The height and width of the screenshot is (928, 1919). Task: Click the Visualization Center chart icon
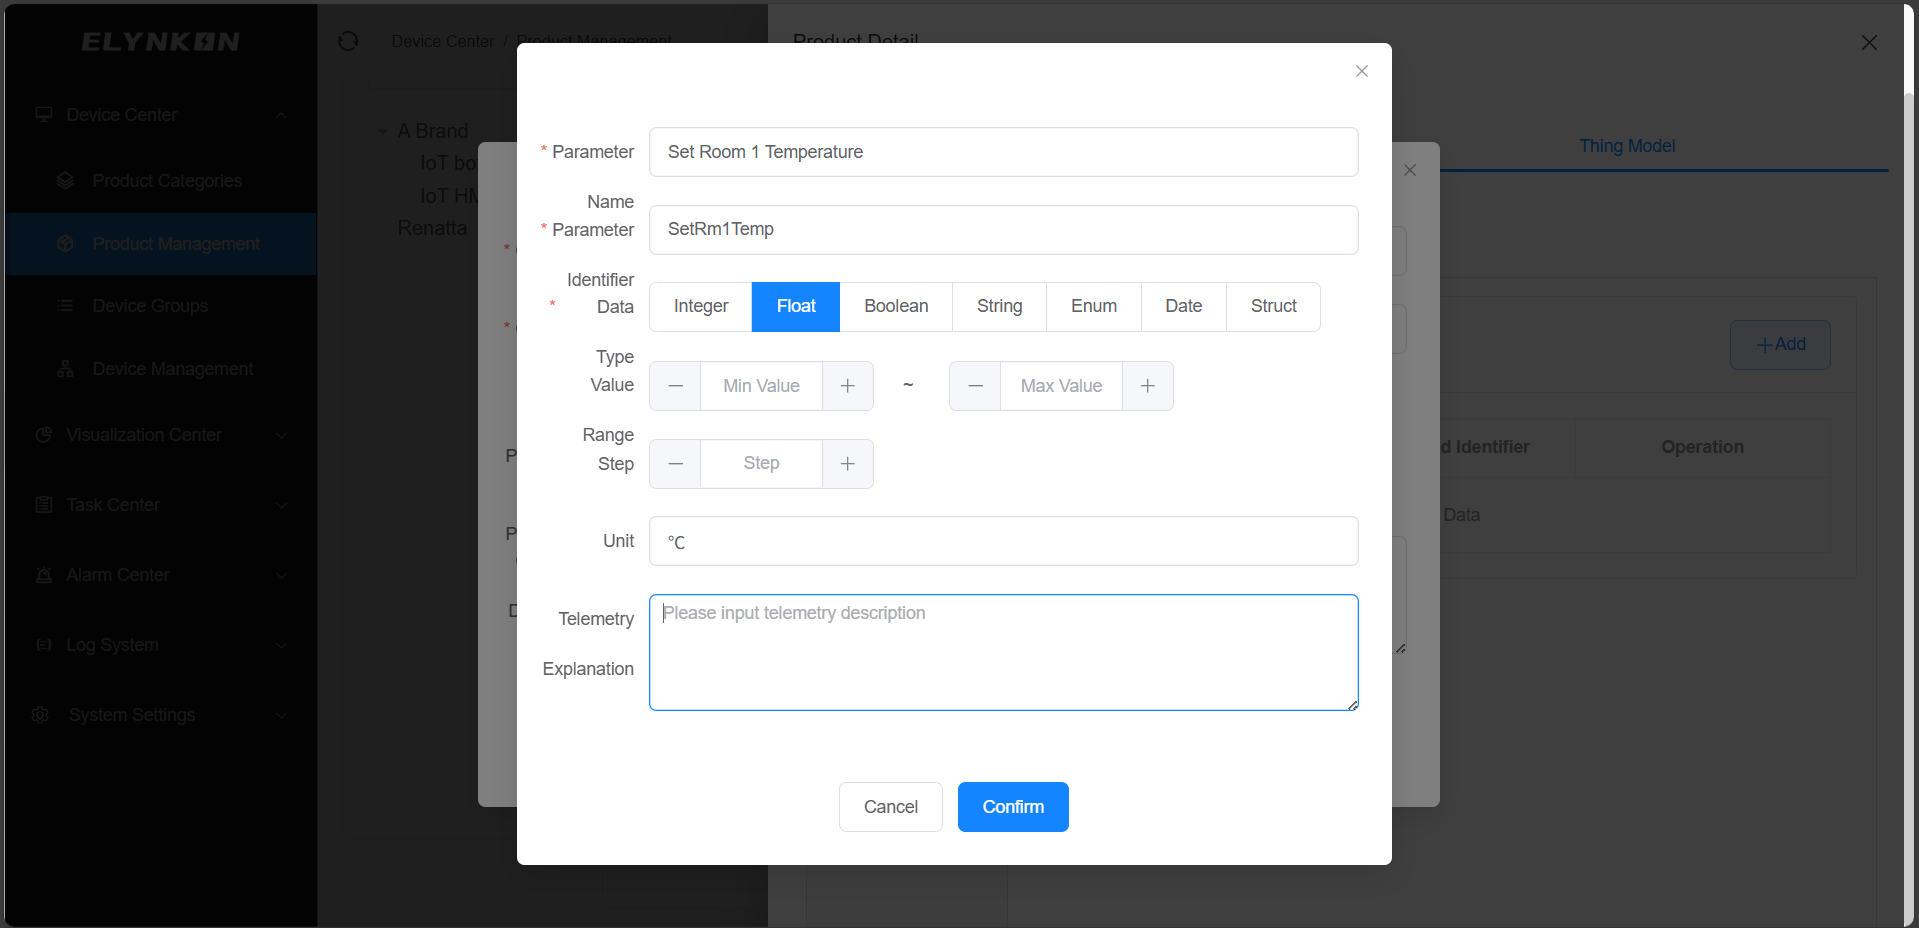[x=44, y=435]
